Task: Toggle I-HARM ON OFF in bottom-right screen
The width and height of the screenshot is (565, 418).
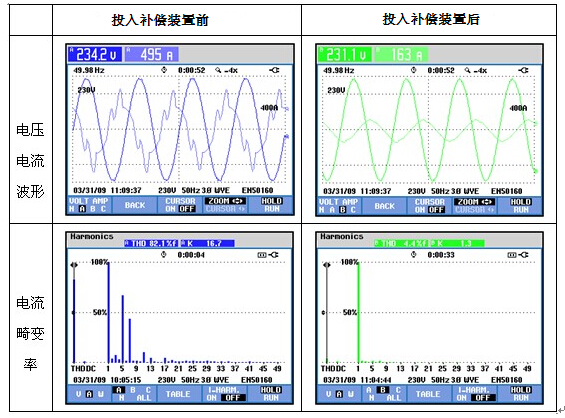Action: 473,394
